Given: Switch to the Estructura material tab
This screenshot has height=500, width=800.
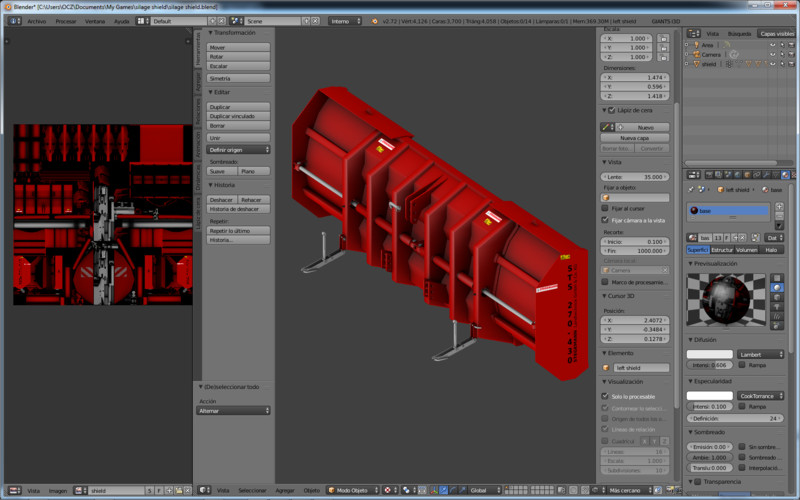Looking at the screenshot, I should click(x=722, y=250).
